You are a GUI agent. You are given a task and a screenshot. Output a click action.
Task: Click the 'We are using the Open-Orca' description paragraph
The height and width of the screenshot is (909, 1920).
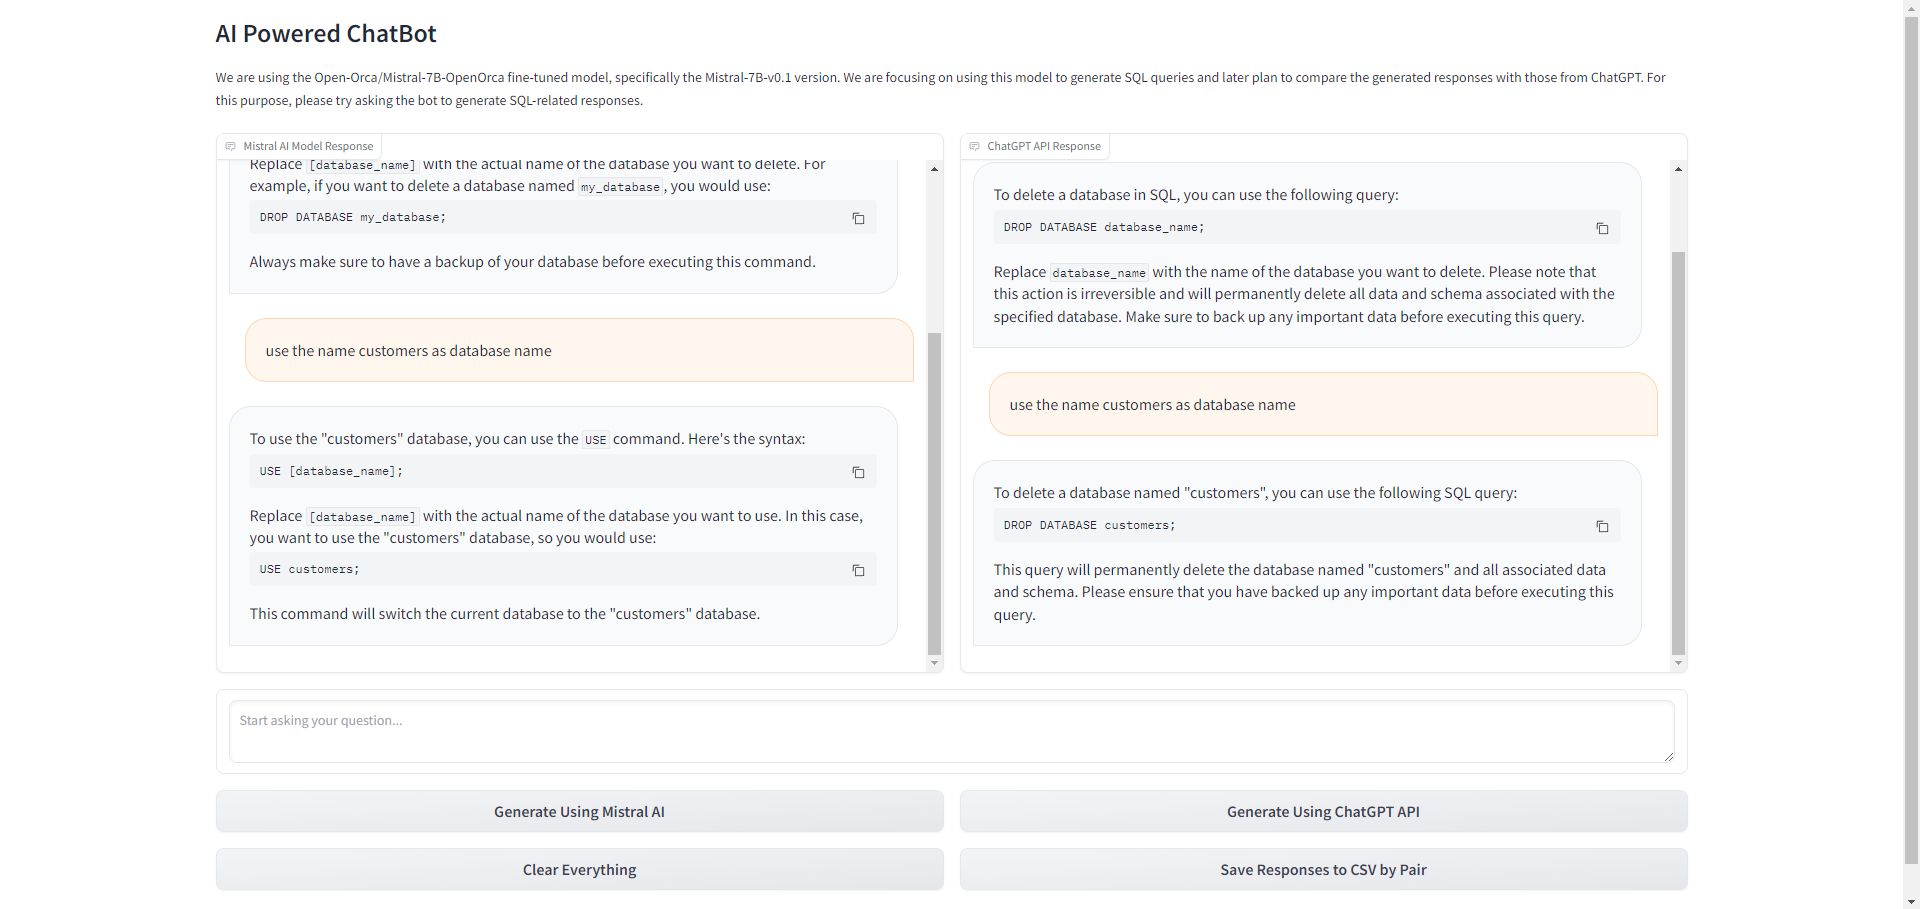941,89
